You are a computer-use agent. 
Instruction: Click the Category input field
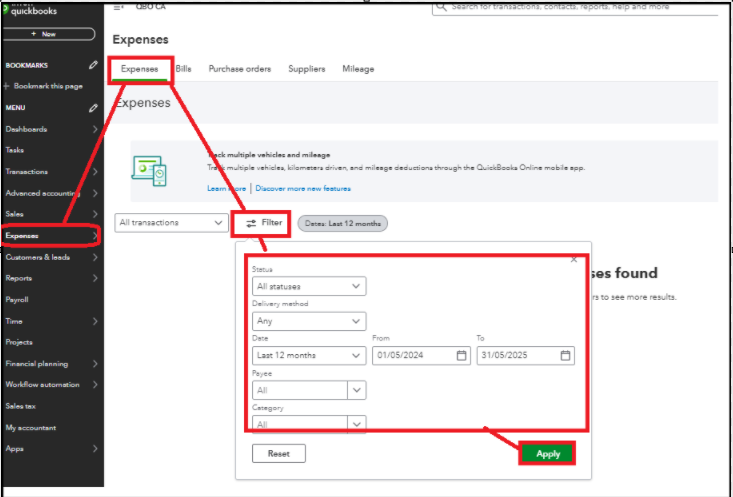(x=300, y=425)
